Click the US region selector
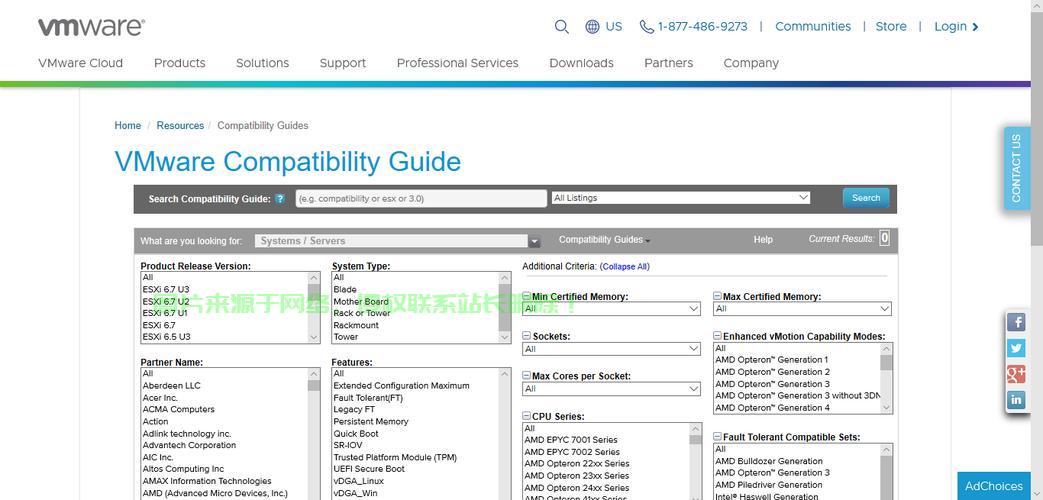 (613, 27)
